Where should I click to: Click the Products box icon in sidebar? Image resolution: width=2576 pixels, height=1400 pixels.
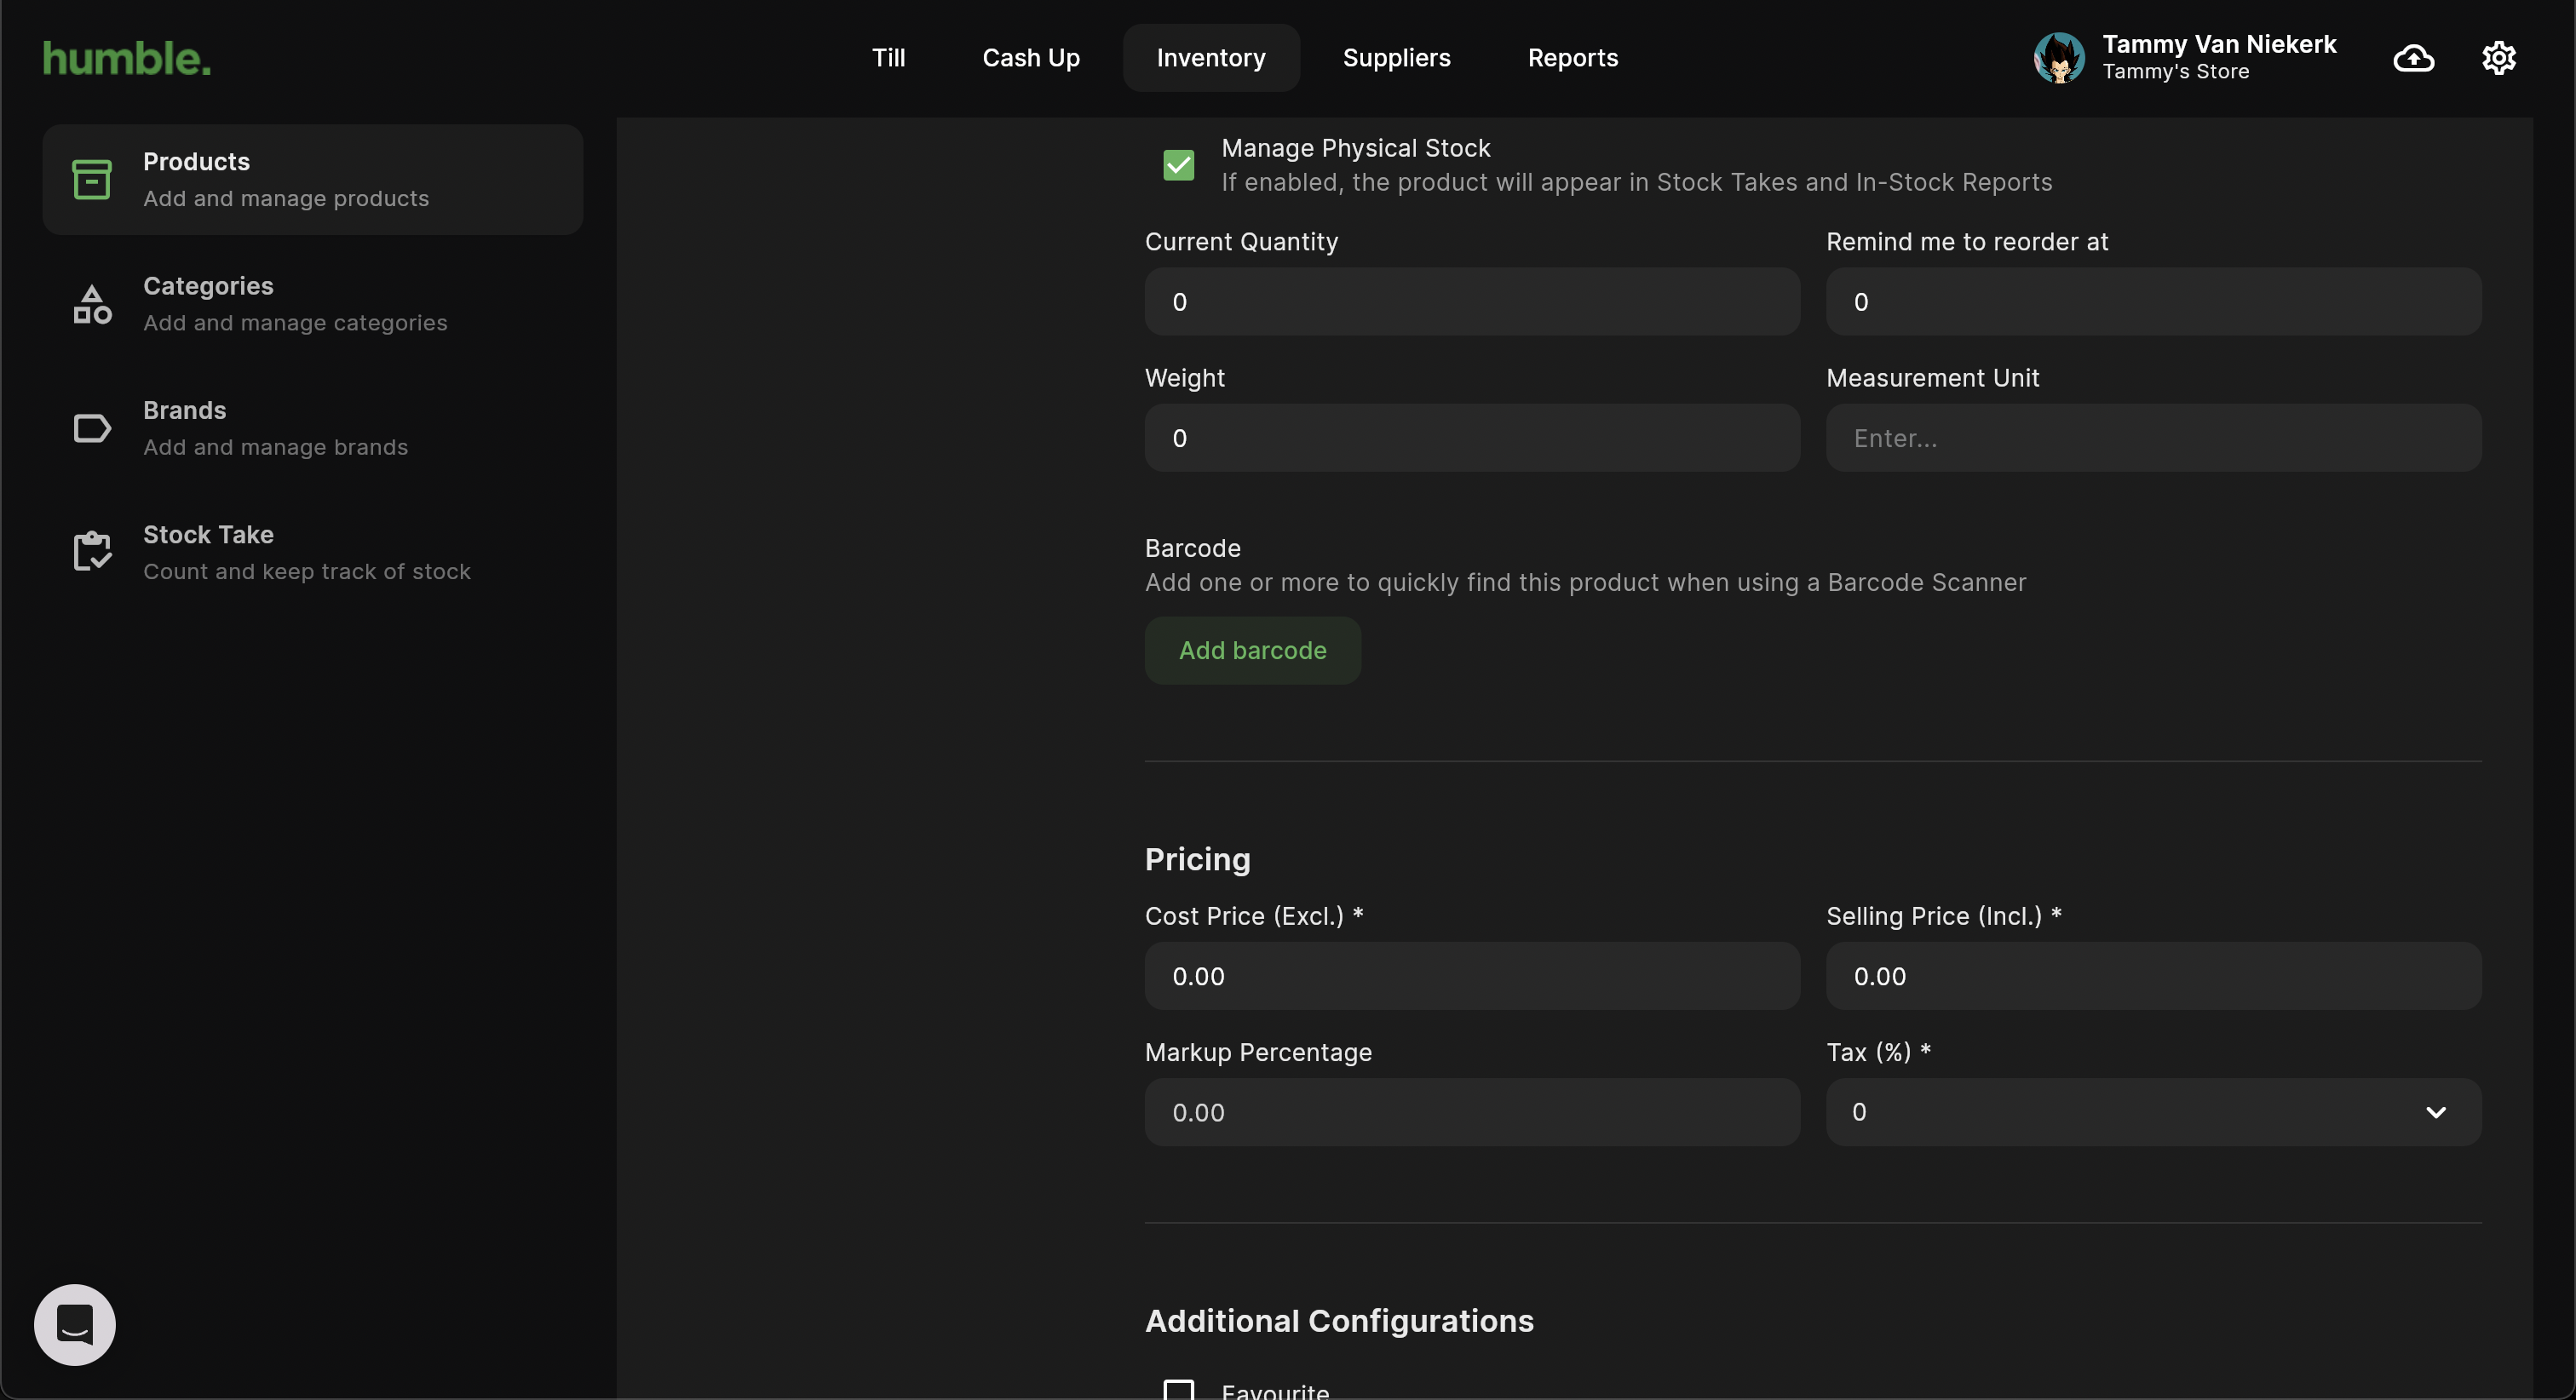[92, 180]
